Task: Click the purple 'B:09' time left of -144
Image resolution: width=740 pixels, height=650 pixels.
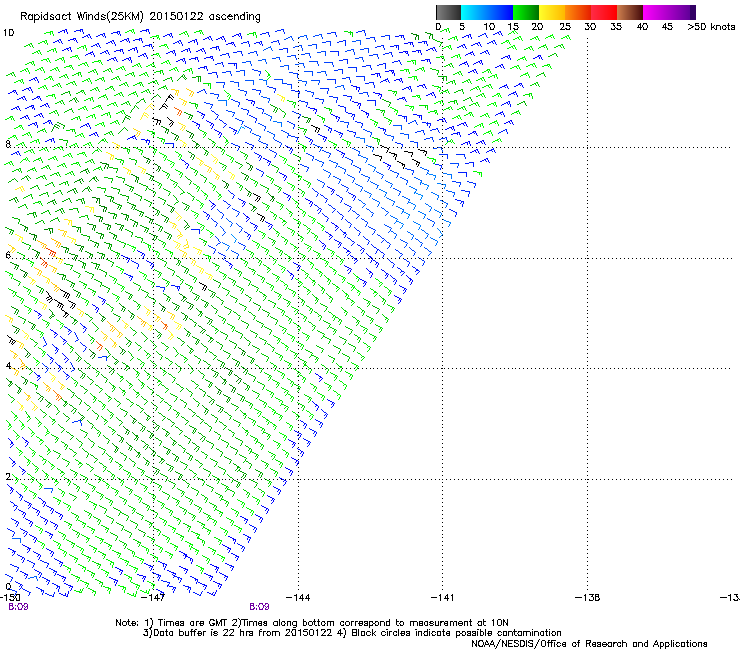Action: (x=259, y=607)
